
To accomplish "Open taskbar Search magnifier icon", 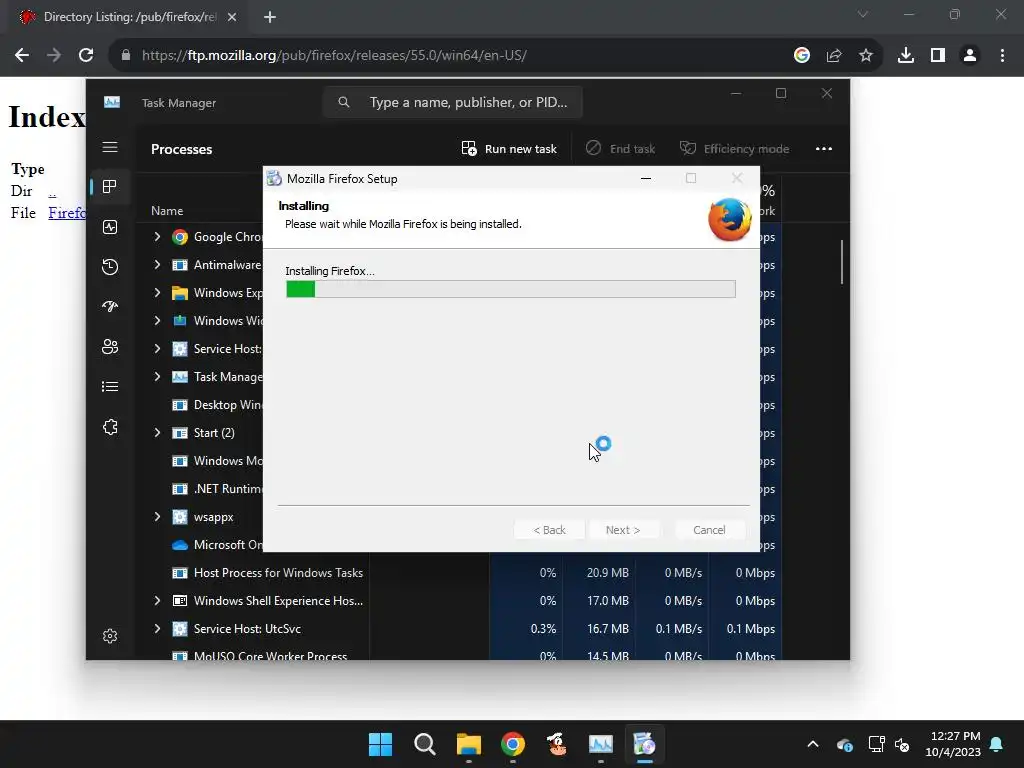I will click(424, 744).
